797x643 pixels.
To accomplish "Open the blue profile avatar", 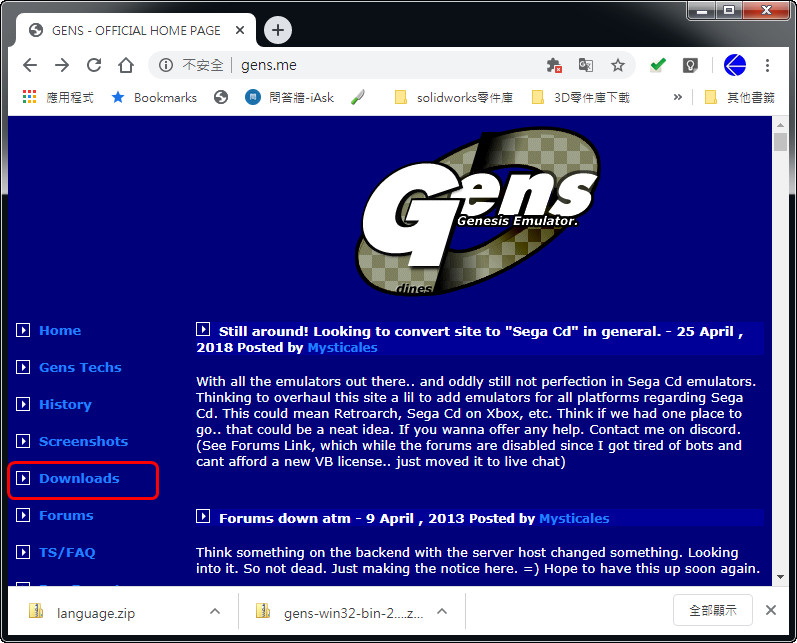I will click(735, 65).
